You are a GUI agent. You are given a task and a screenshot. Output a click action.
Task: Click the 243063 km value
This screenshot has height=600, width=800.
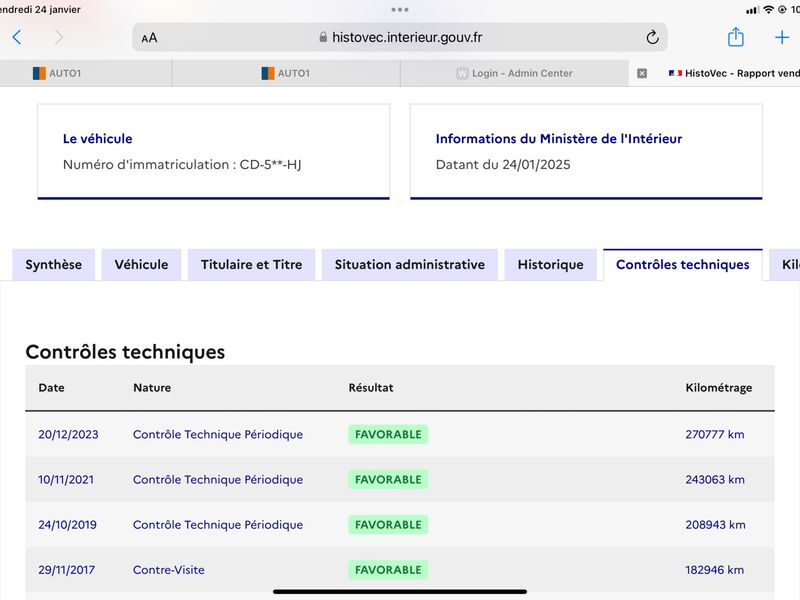point(715,480)
